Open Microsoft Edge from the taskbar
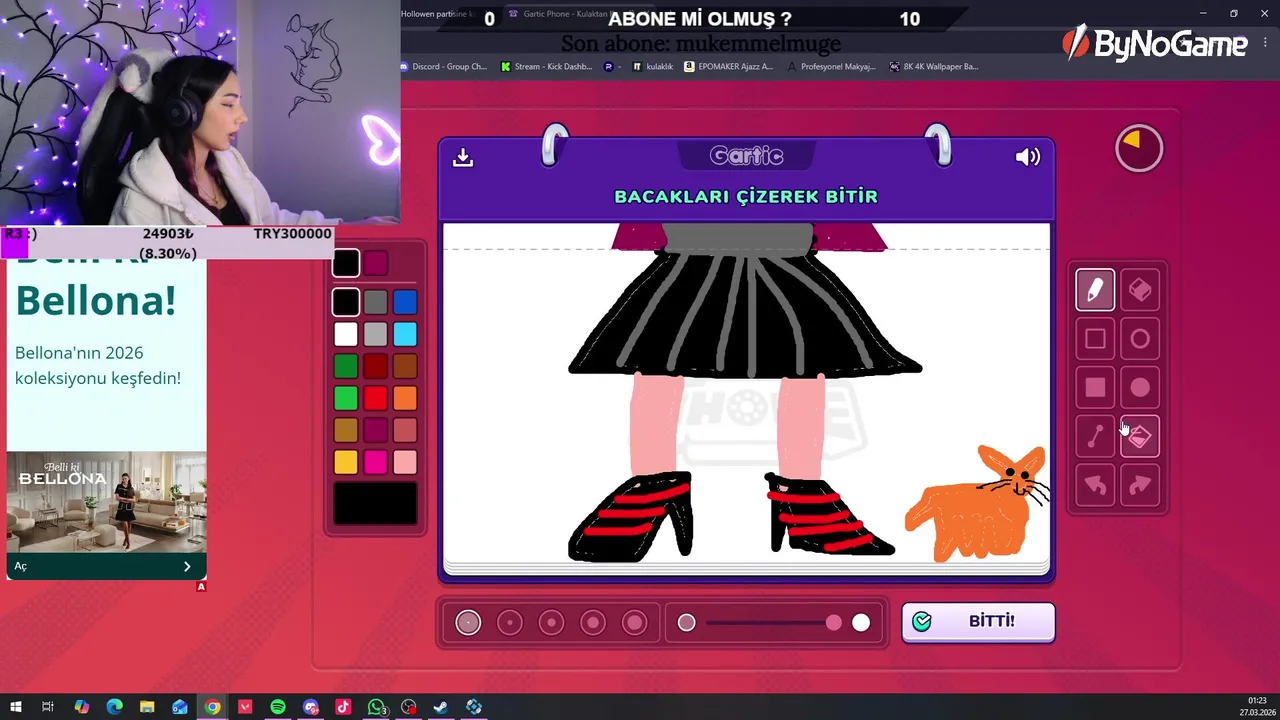This screenshot has width=1280, height=720. [x=114, y=707]
